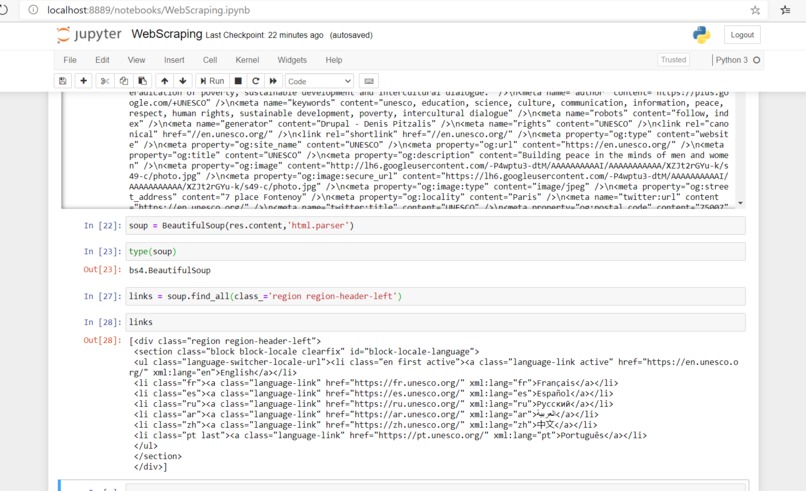Select the Out[28] prompt
Viewport: 806px width, 491px height.
click(x=103, y=340)
